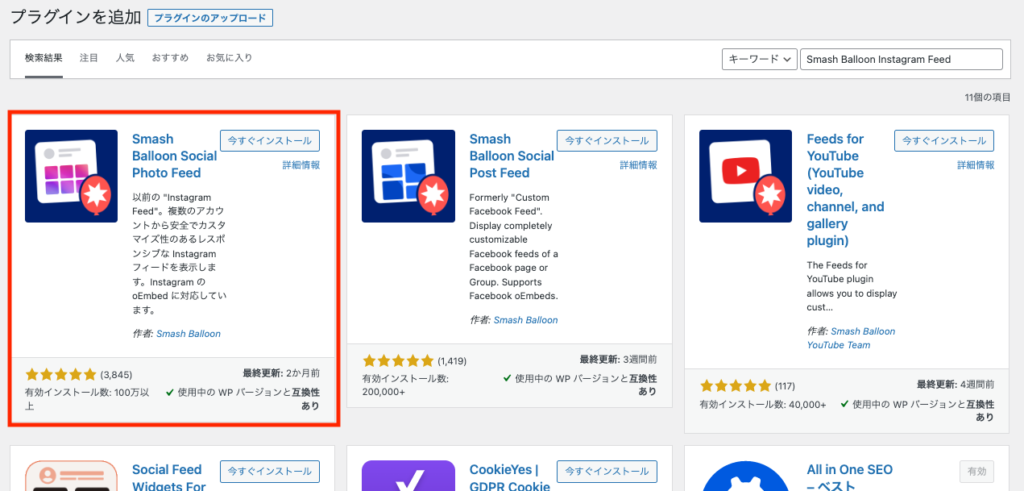The width and height of the screenshot is (1024, 491).
Task: Install CookieYes GDPR Cookie plugin now
Action: pos(607,471)
